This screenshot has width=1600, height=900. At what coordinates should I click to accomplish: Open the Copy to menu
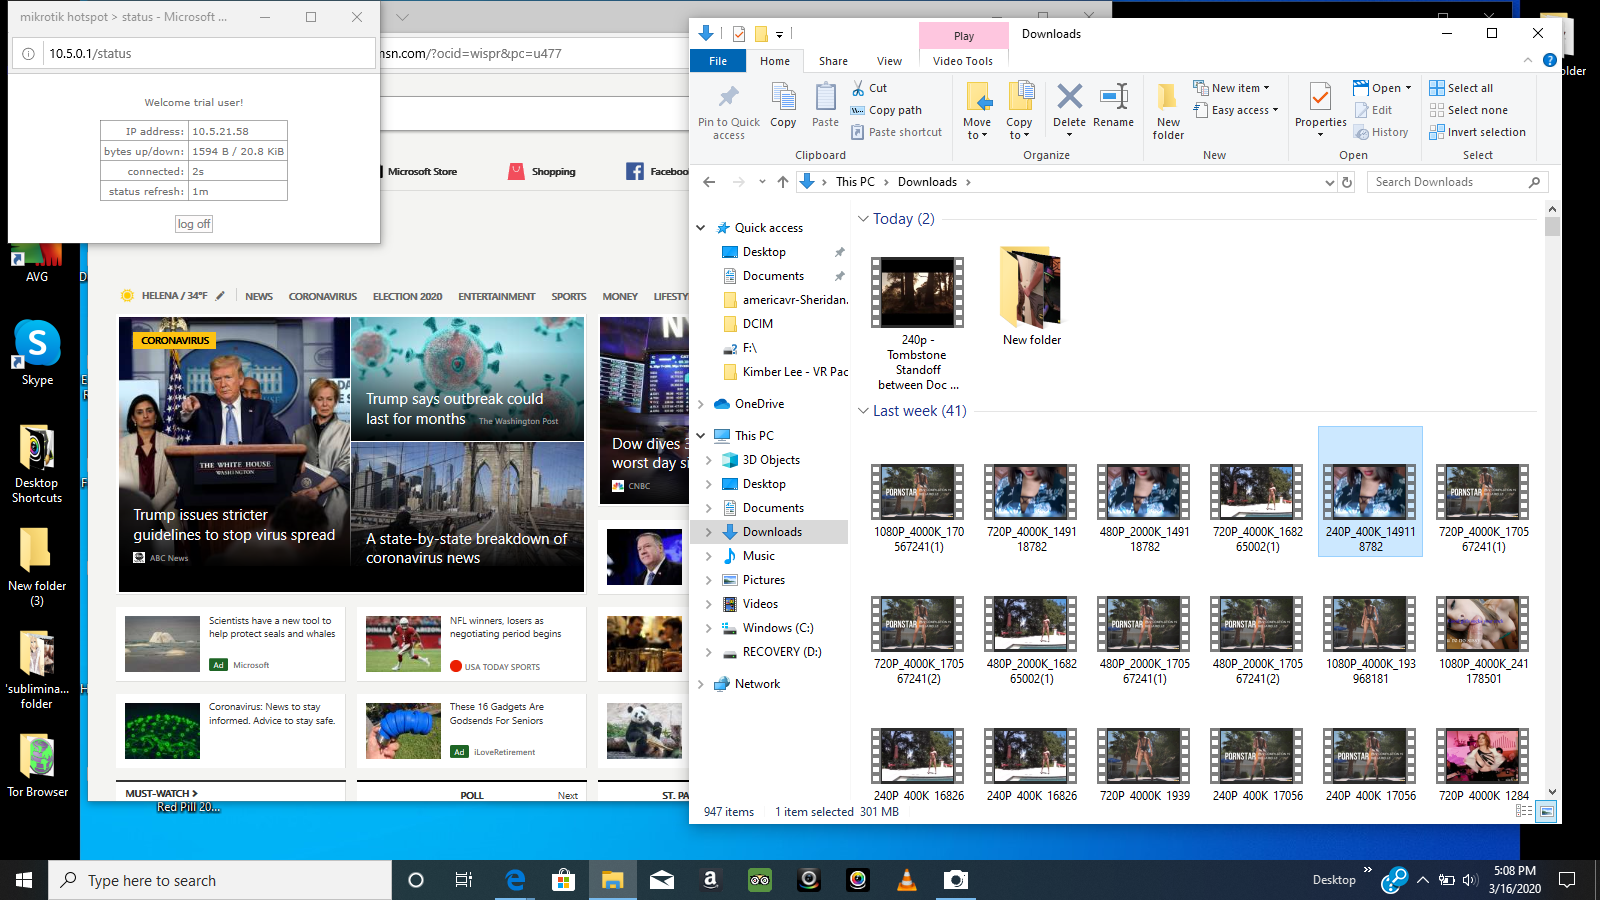1019,111
